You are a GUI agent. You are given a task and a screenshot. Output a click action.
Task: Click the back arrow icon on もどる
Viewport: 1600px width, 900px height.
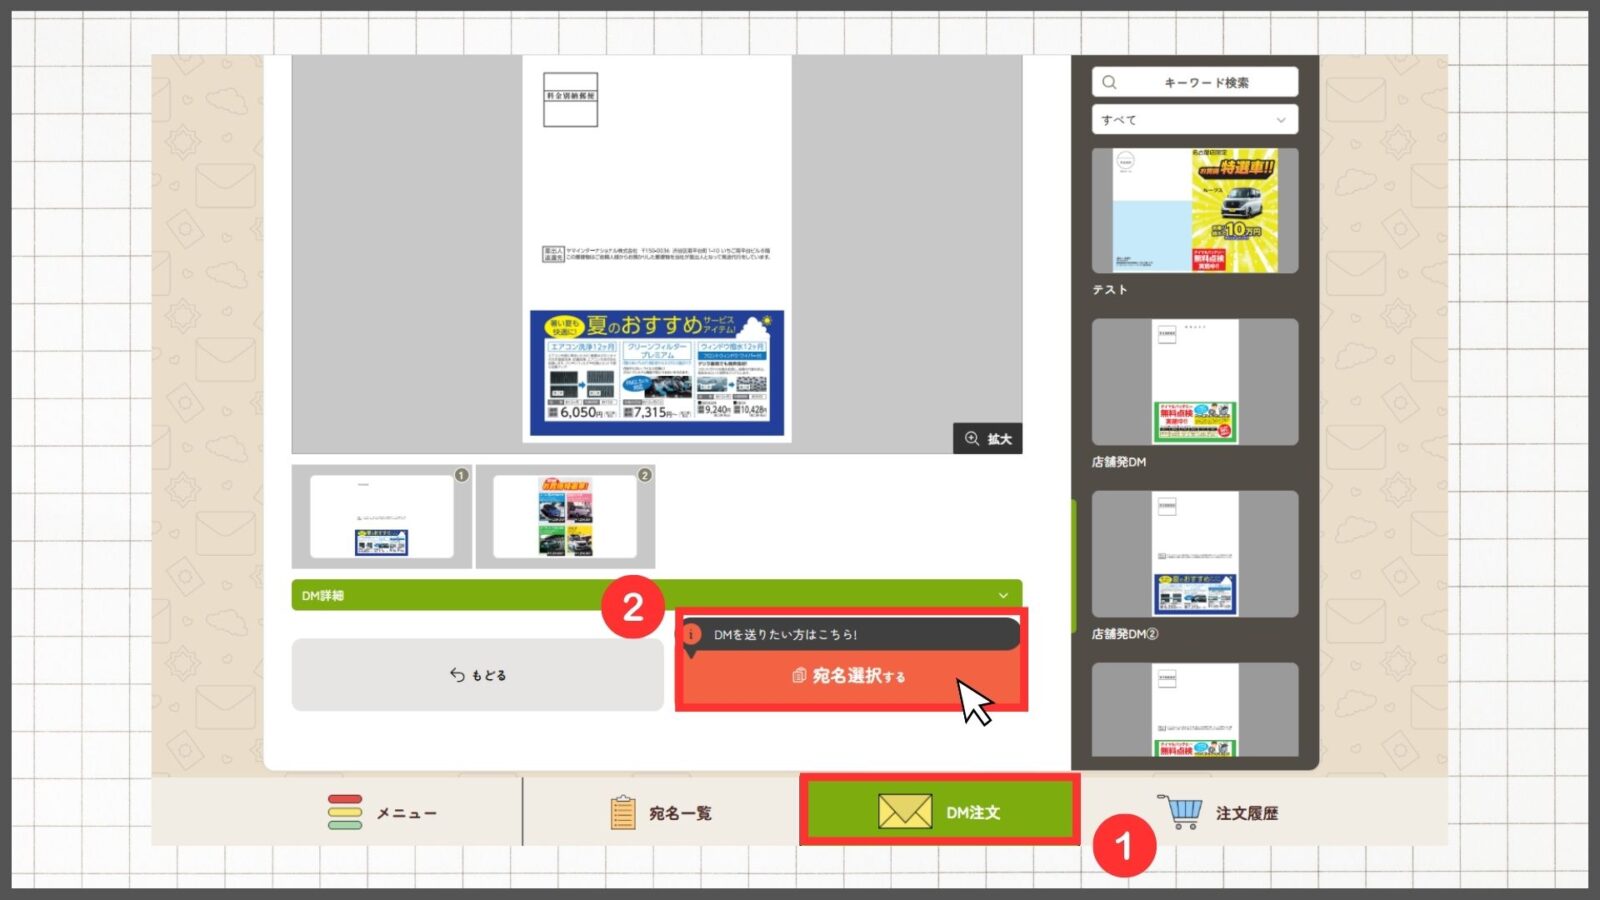(457, 675)
